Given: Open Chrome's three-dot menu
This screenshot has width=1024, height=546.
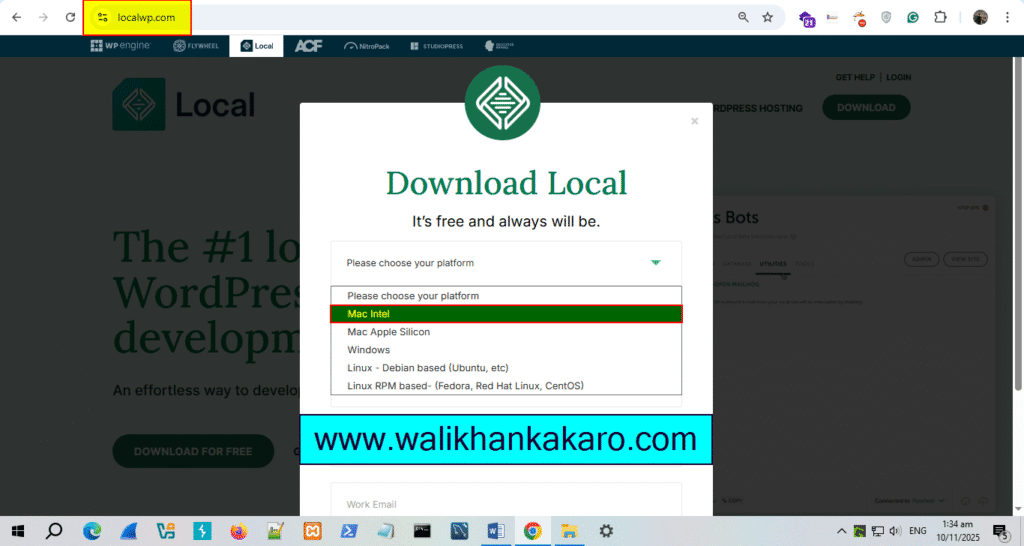Looking at the screenshot, I should tap(1008, 18).
